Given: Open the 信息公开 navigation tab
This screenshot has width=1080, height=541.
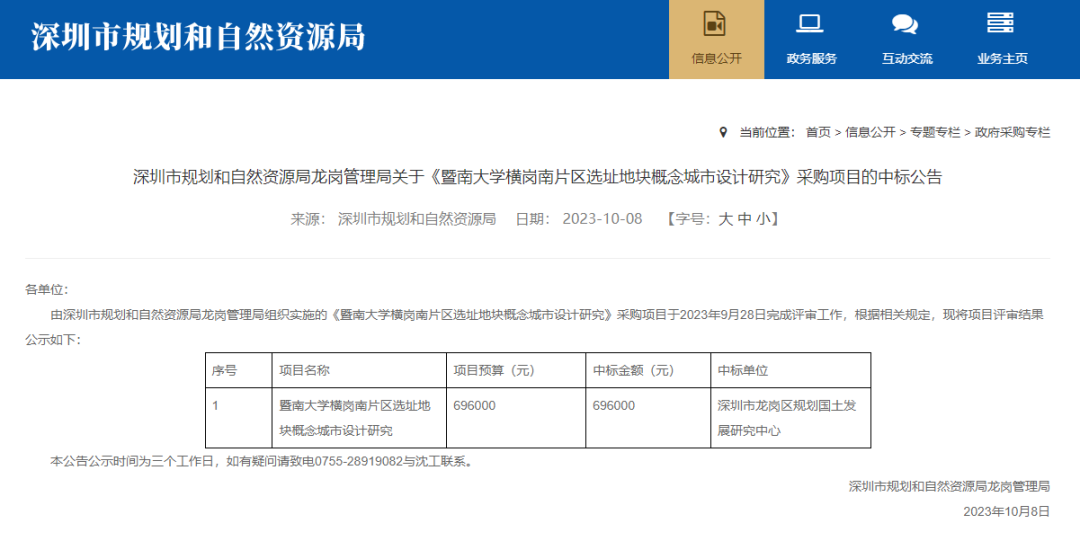Looking at the screenshot, I should pyautogui.click(x=716, y=39).
